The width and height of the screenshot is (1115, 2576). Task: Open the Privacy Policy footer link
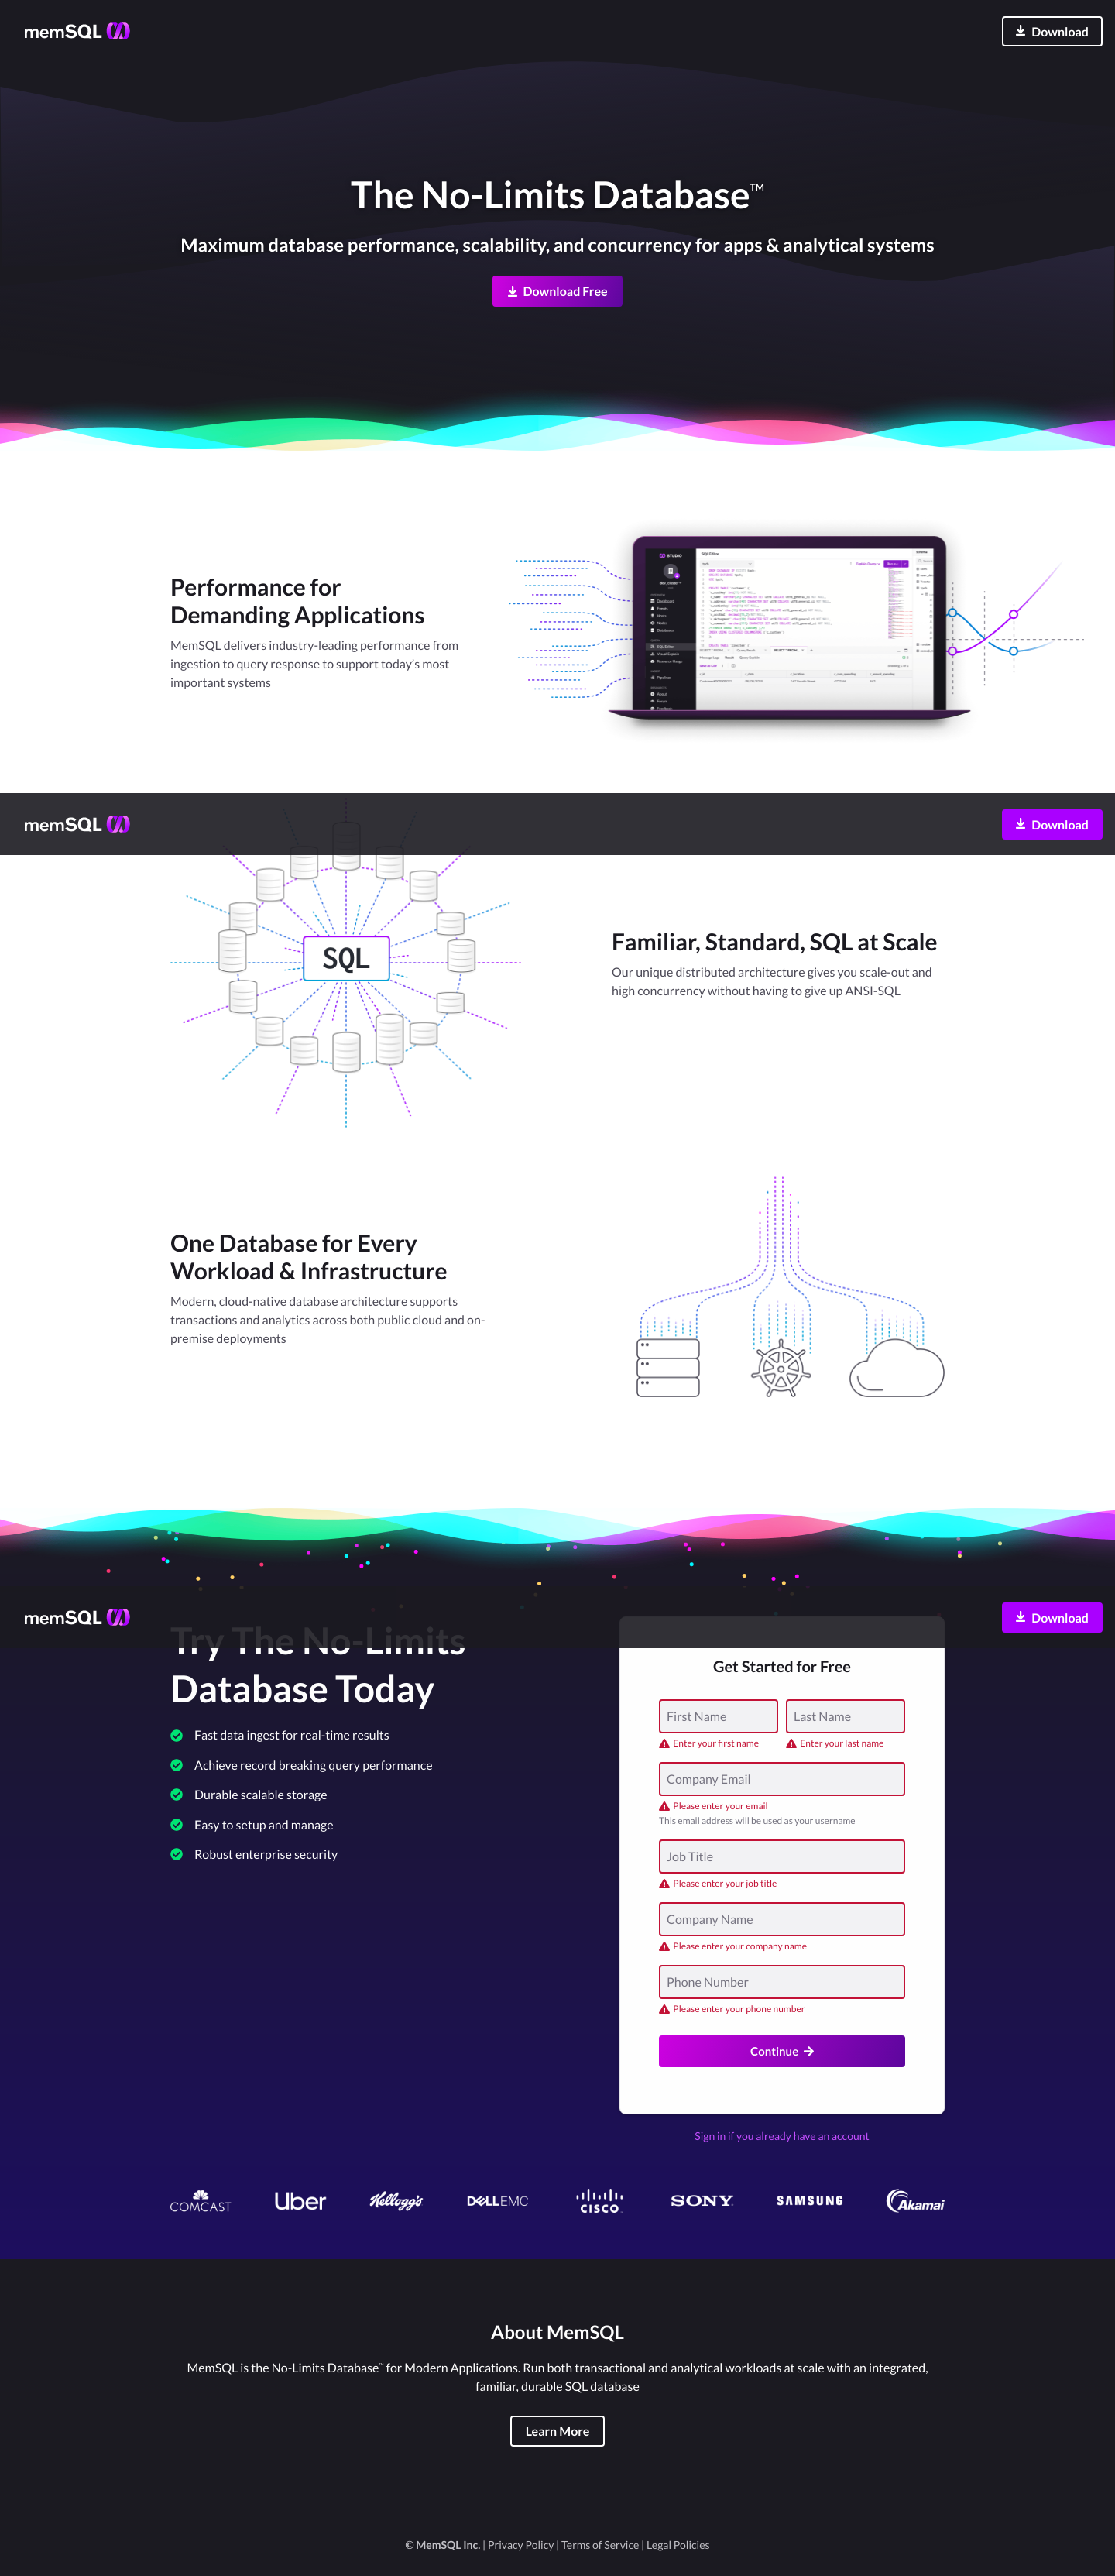click(x=520, y=2545)
